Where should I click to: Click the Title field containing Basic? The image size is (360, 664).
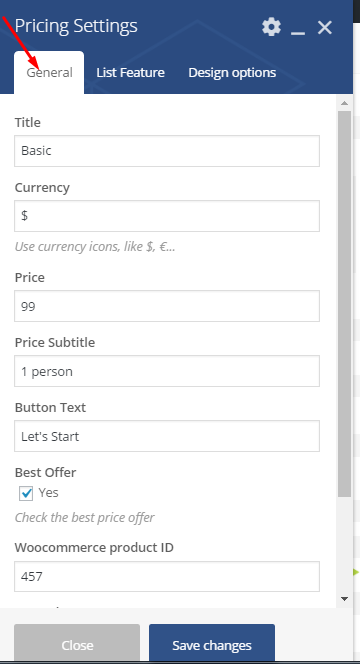pos(167,151)
